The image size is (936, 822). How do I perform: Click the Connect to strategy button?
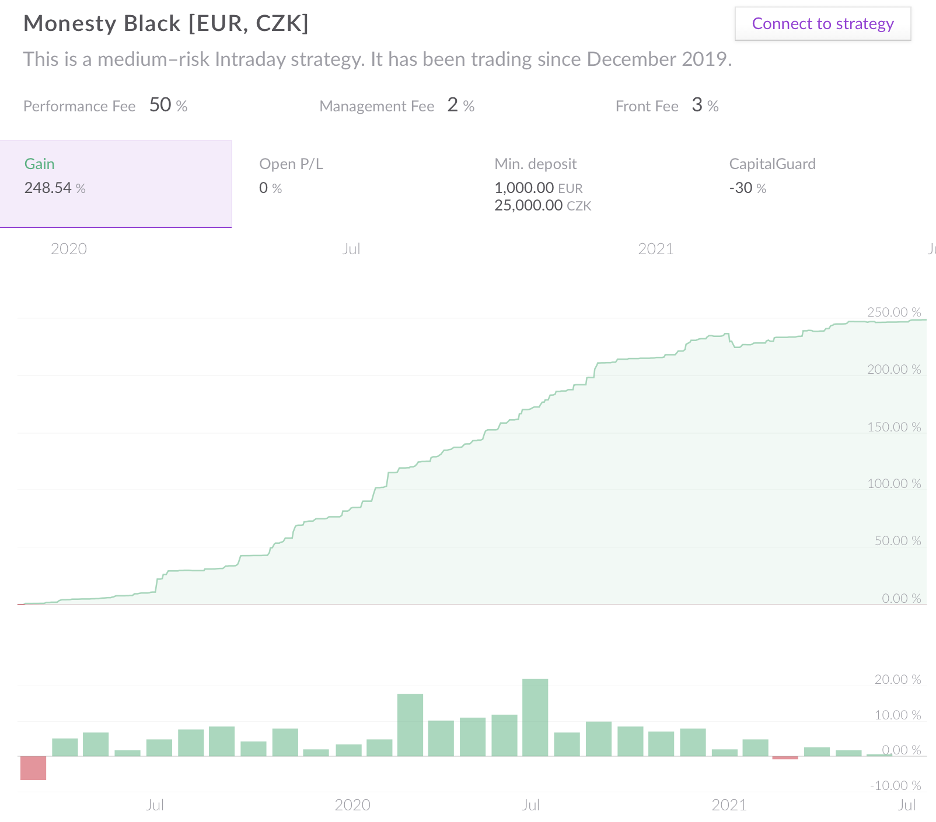[823, 24]
